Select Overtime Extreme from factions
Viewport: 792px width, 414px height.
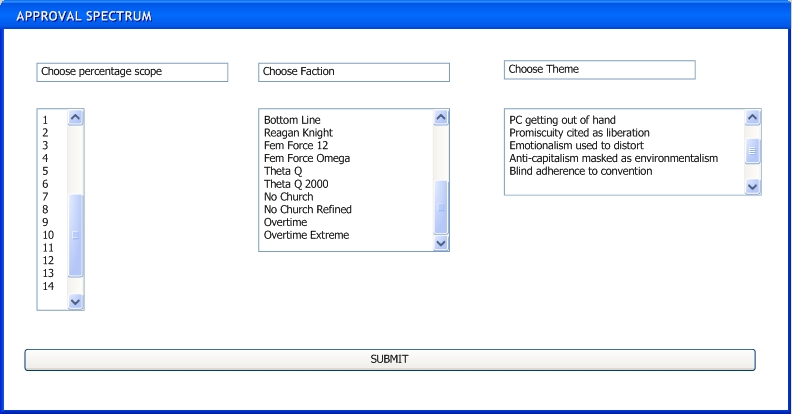pyautogui.click(x=306, y=235)
